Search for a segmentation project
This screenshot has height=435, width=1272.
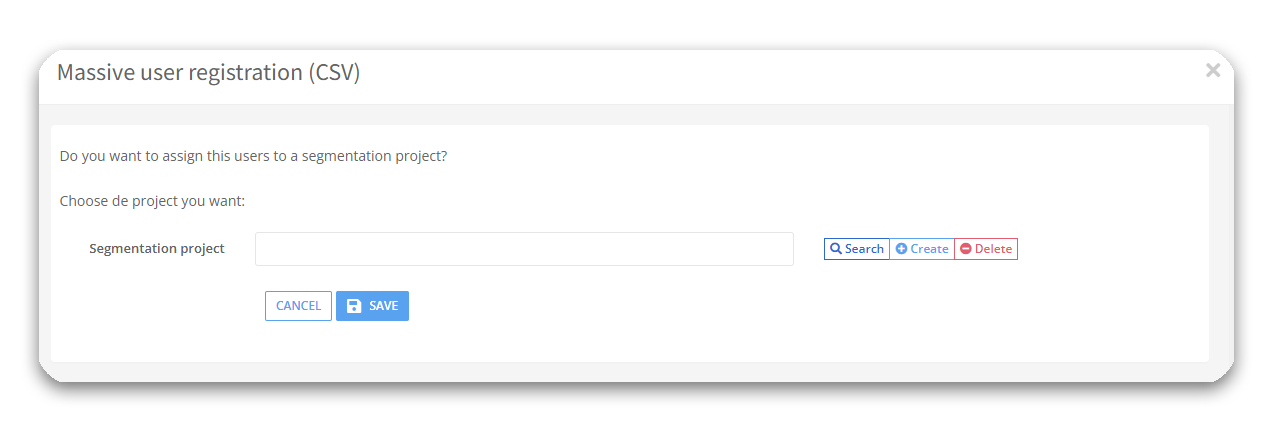coord(856,249)
